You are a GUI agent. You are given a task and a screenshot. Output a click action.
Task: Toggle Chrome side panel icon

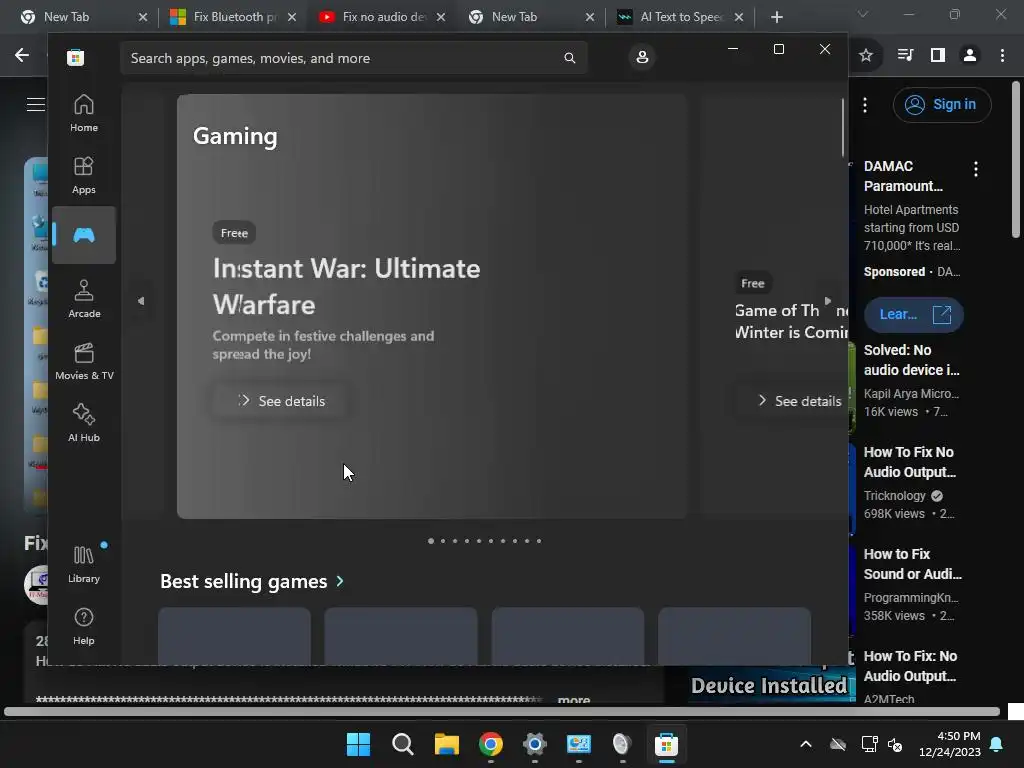click(938, 56)
